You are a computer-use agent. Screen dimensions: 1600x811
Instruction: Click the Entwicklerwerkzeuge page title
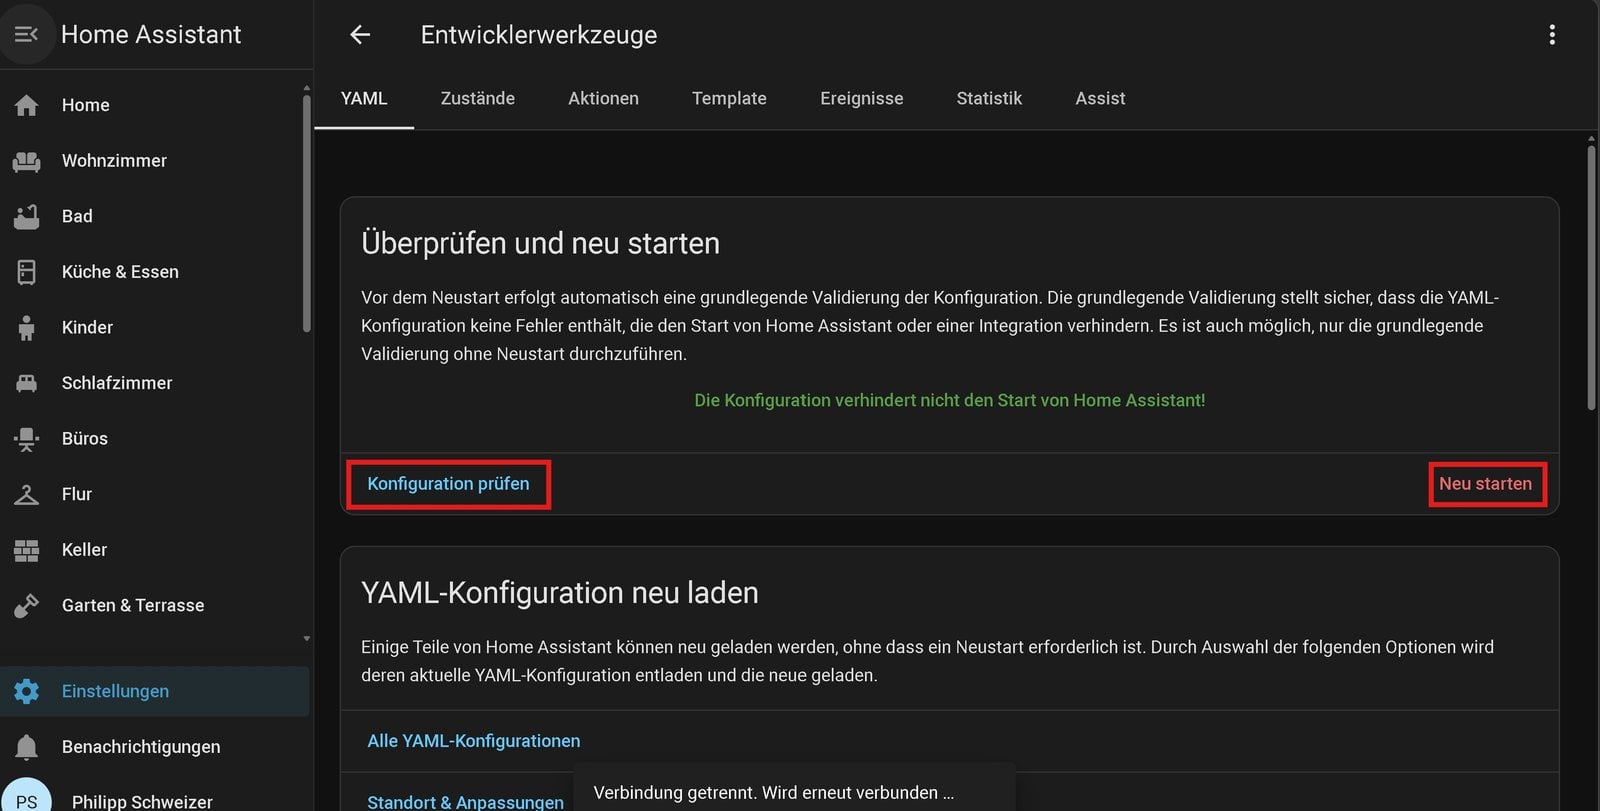pyautogui.click(x=539, y=35)
